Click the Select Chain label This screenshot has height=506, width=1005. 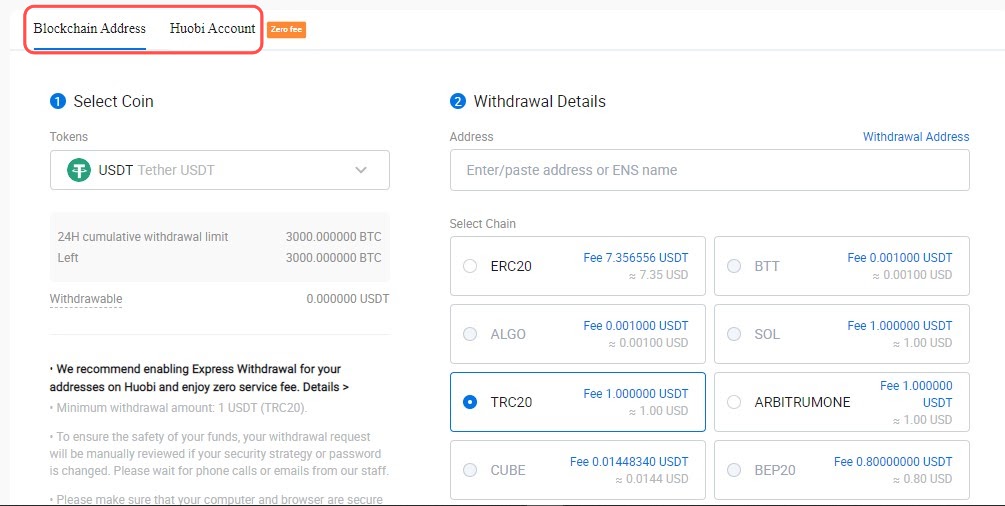click(483, 224)
